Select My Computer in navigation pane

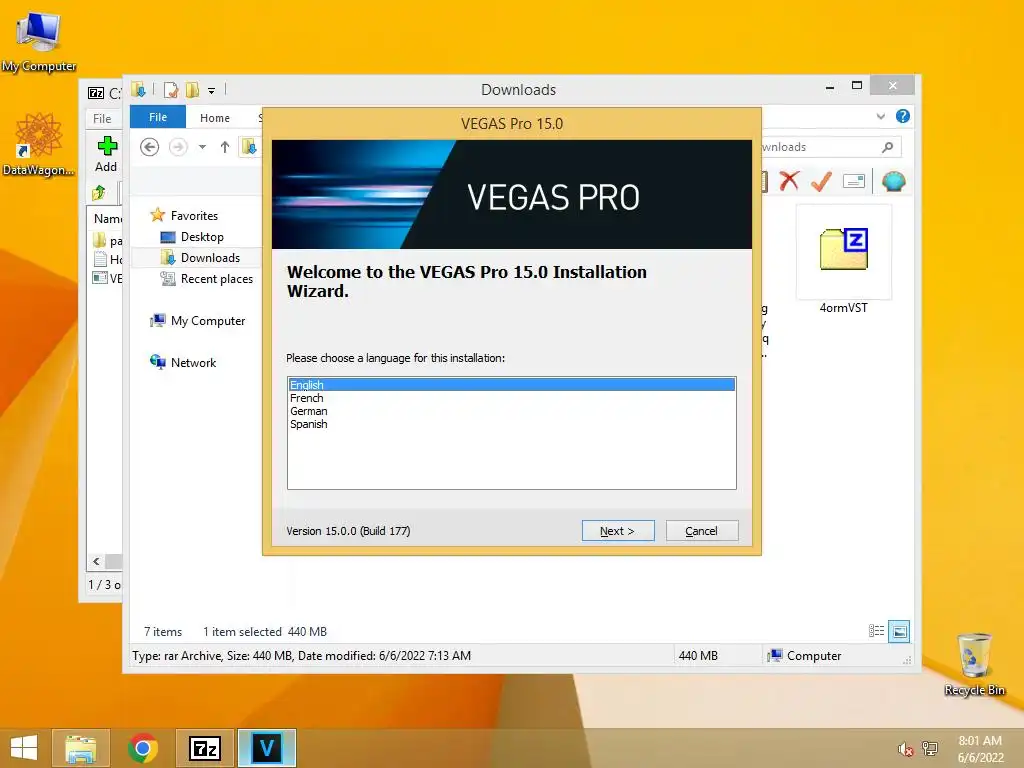pyautogui.click(x=208, y=321)
